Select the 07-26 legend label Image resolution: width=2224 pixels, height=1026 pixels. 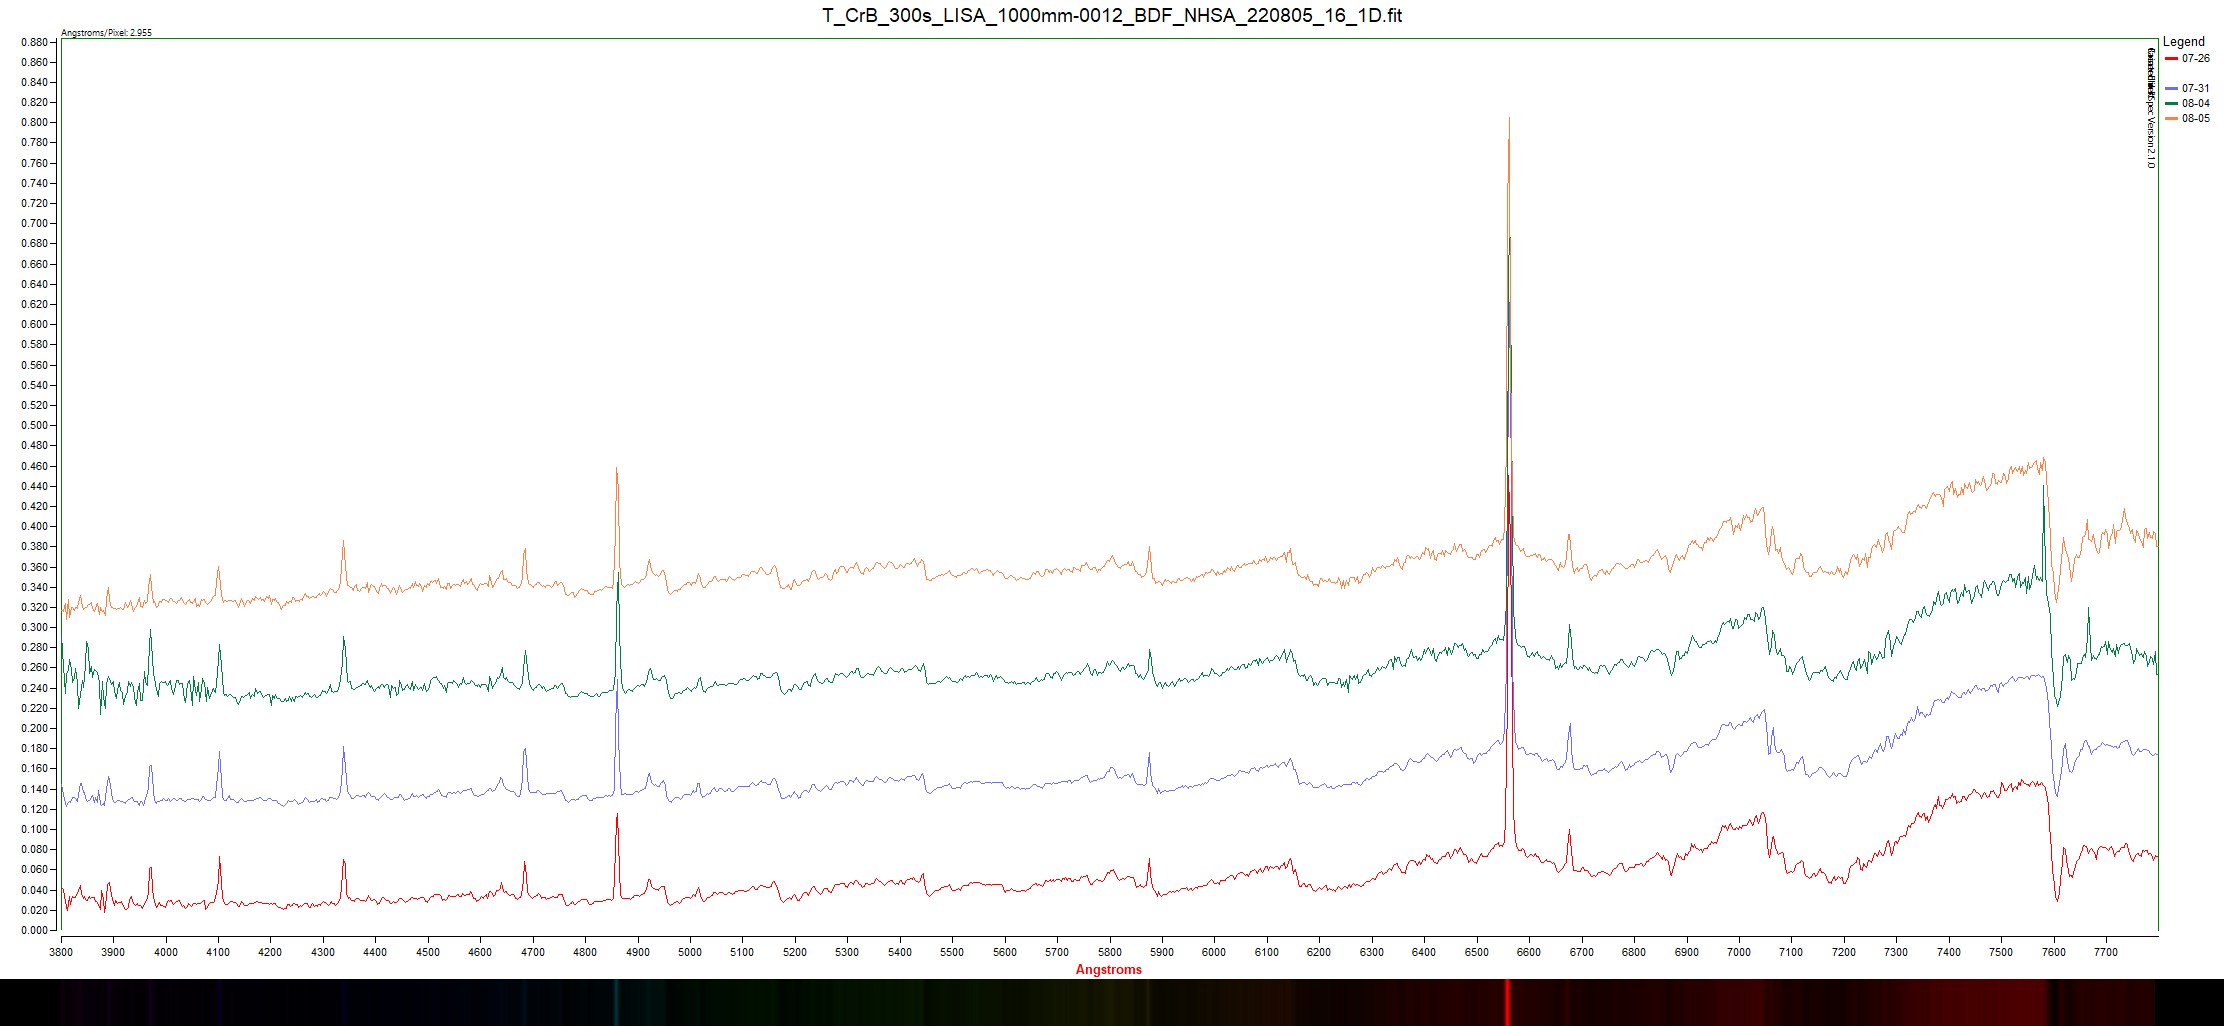[2196, 59]
